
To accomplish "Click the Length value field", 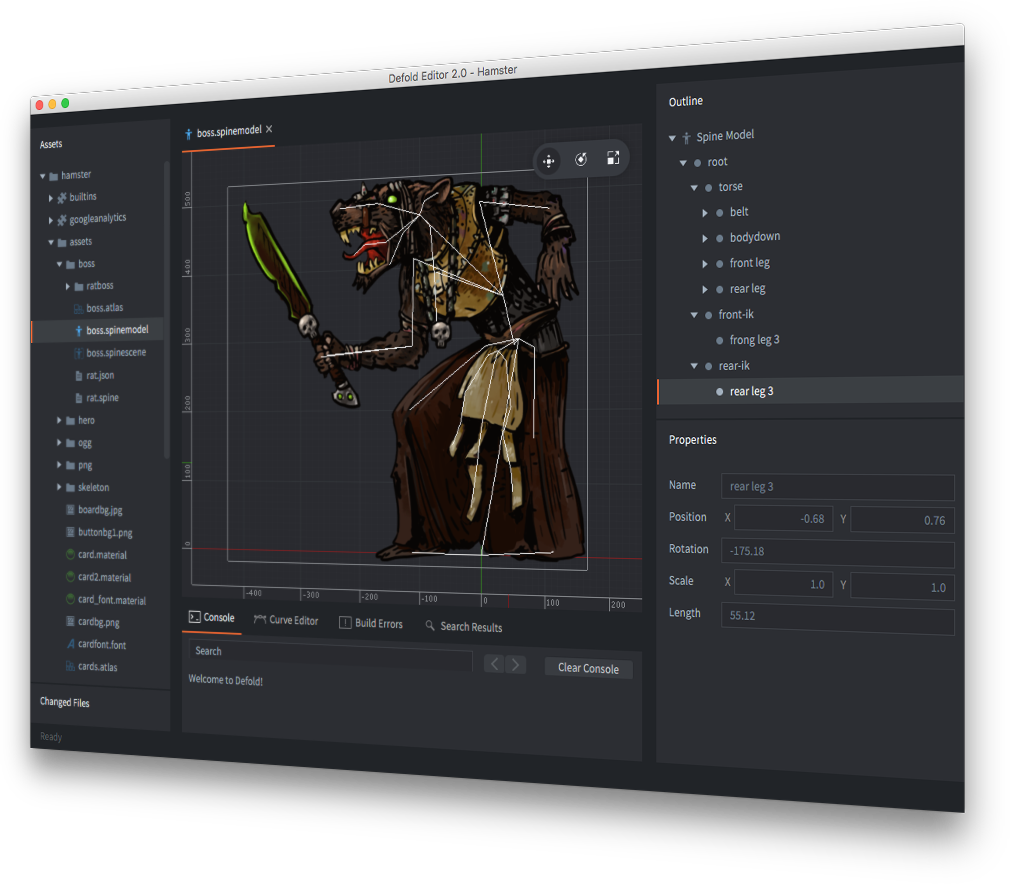I will coord(837,619).
